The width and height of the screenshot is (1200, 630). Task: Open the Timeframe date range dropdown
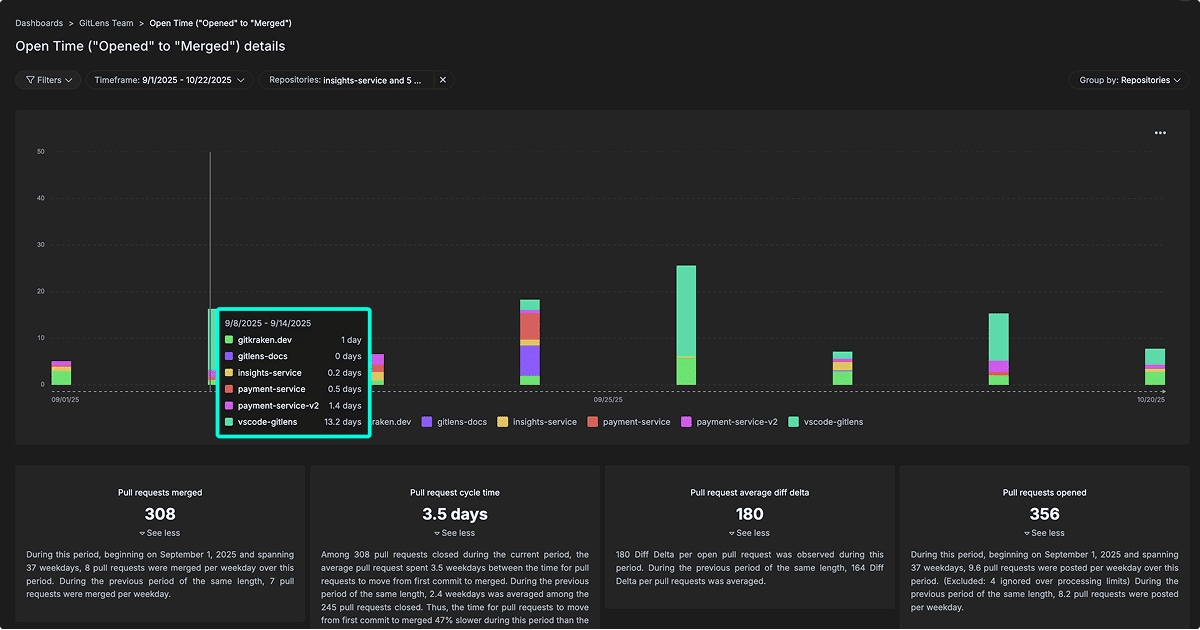(x=169, y=80)
